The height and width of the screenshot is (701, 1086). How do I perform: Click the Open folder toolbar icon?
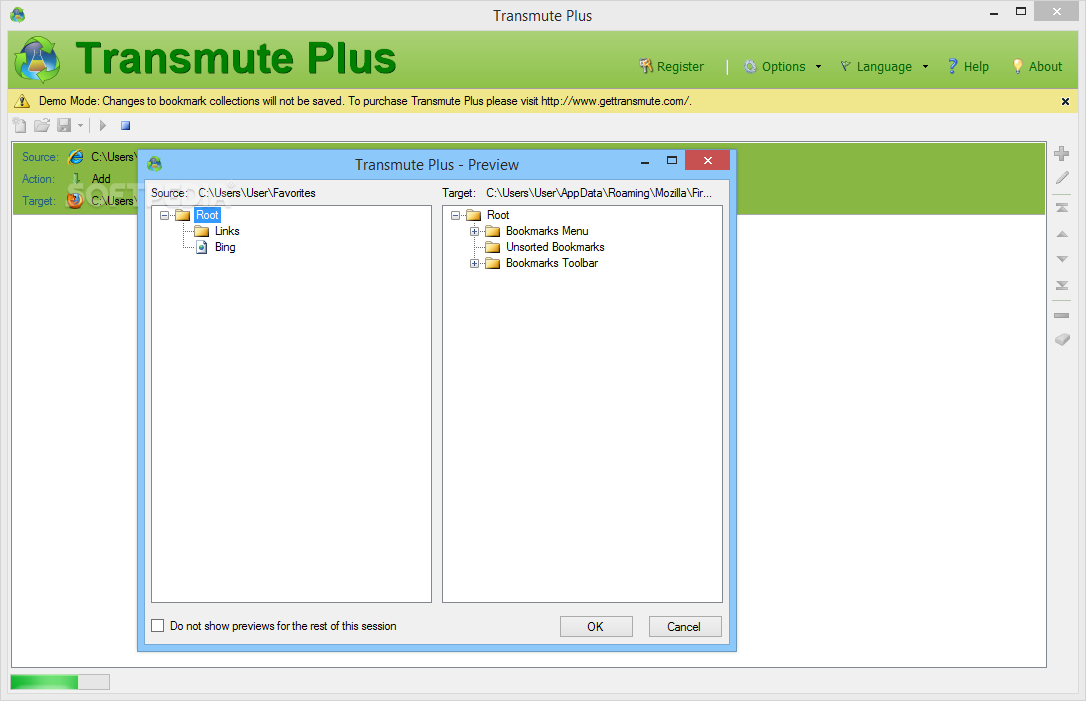[x=42, y=125]
